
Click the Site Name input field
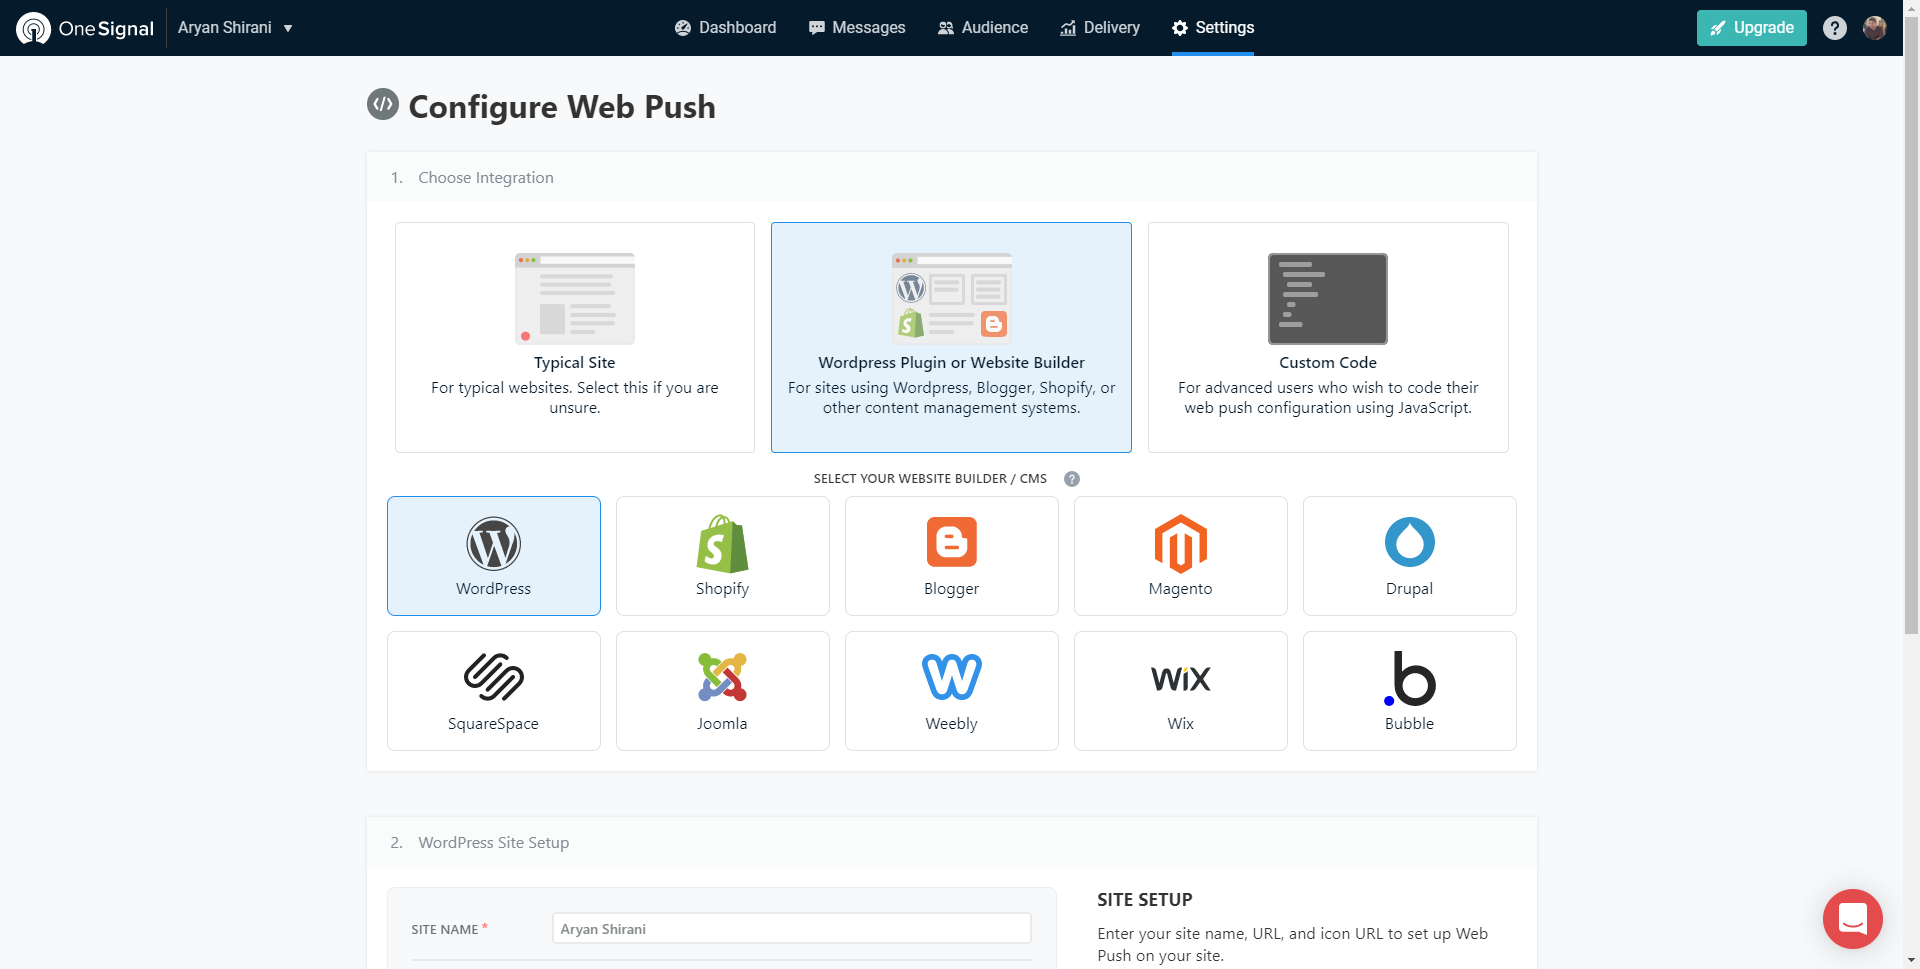(792, 928)
